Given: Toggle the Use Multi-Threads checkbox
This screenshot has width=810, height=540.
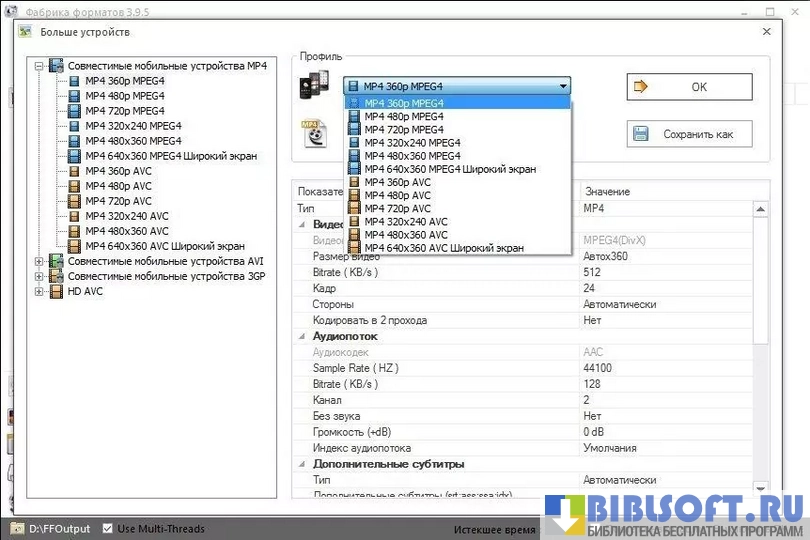Looking at the screenshot, I should tap(106, 528).
